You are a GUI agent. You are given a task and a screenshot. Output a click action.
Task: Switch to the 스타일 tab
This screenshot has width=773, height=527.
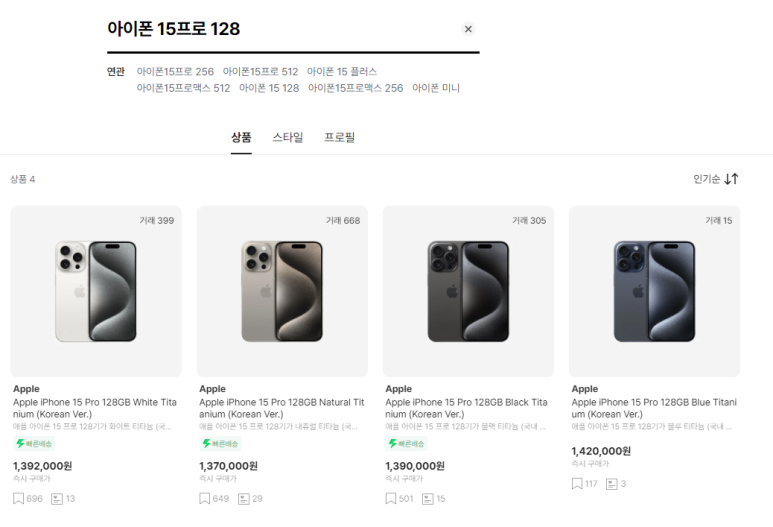(x=288, y=137)
